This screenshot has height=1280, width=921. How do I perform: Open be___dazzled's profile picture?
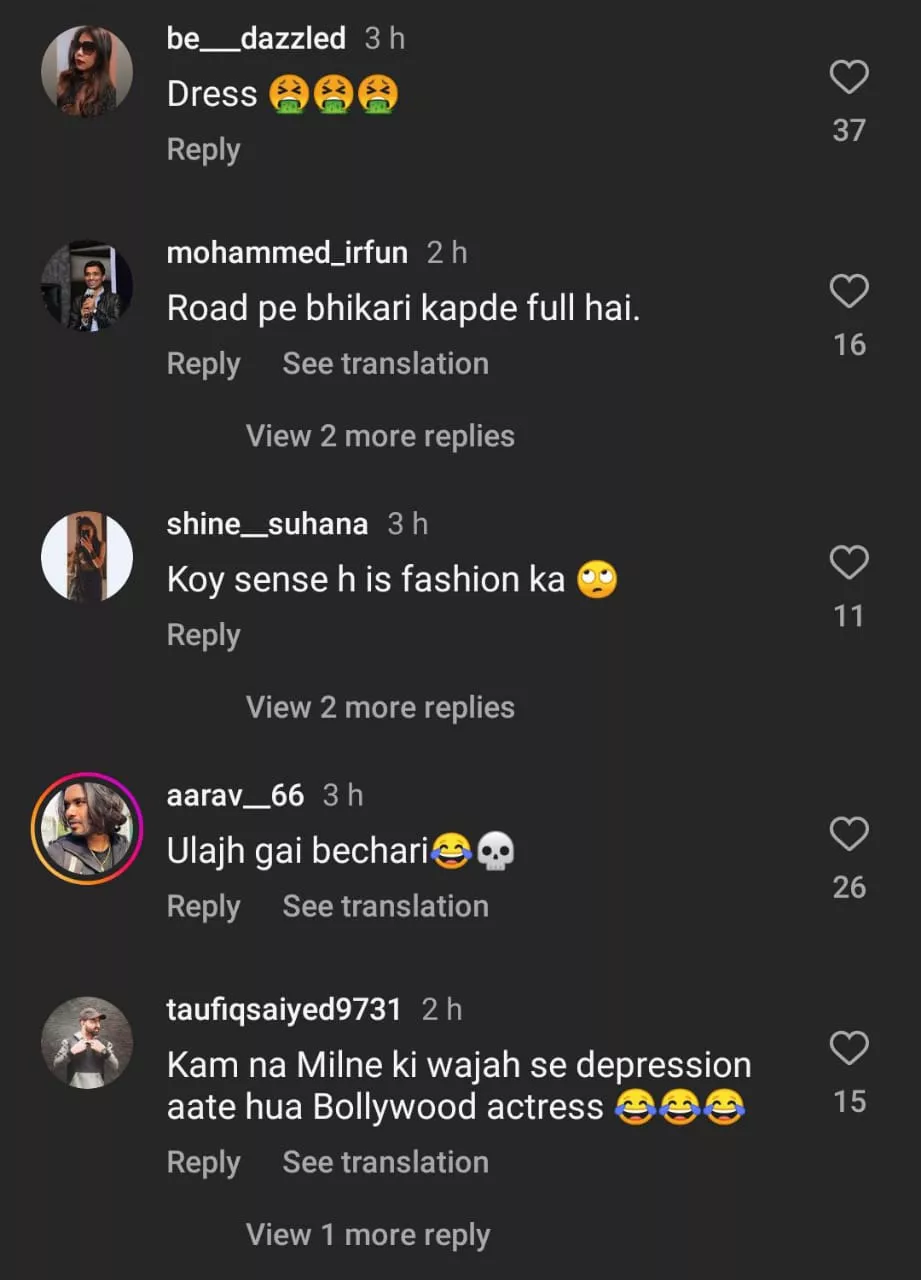click(x=87, y=72)
